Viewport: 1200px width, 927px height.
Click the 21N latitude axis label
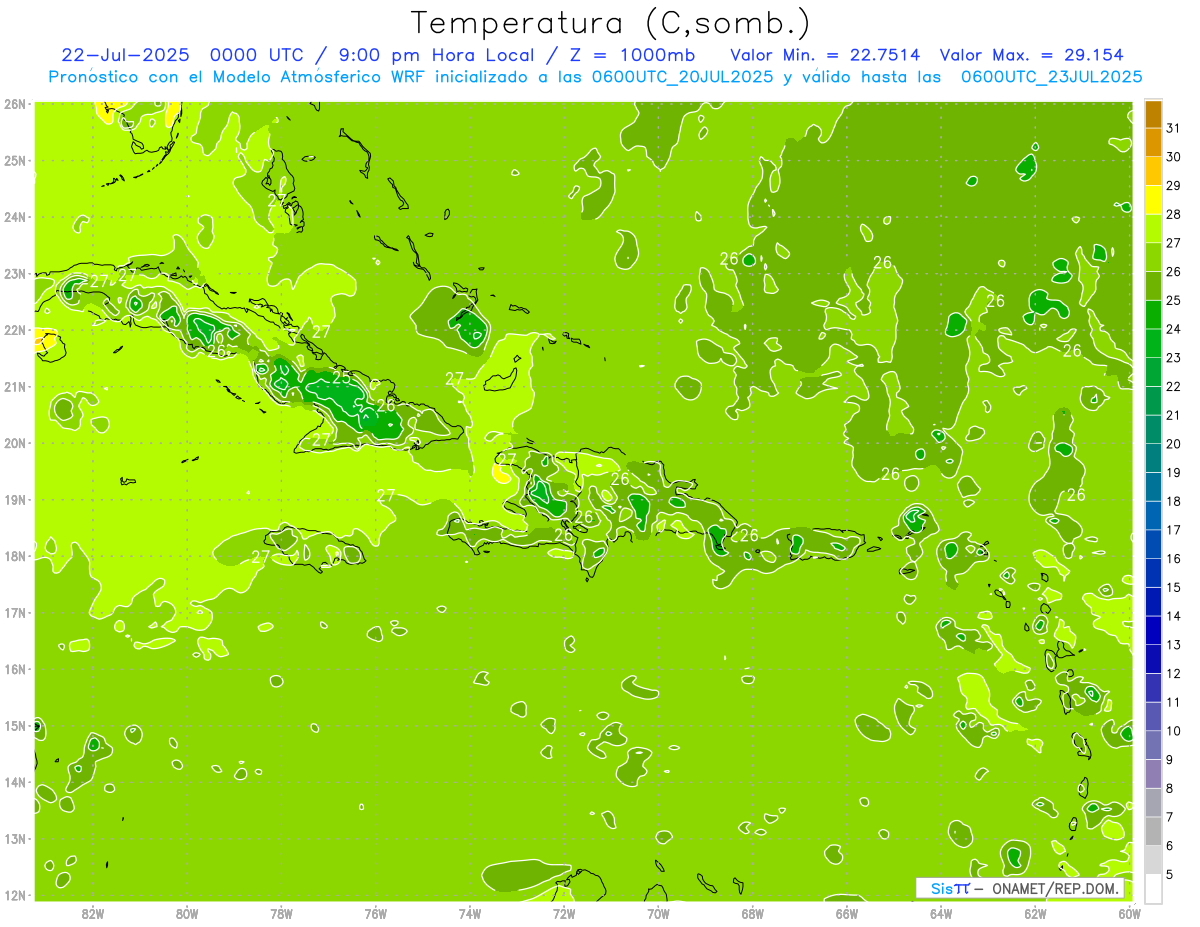tap(15, 386)
